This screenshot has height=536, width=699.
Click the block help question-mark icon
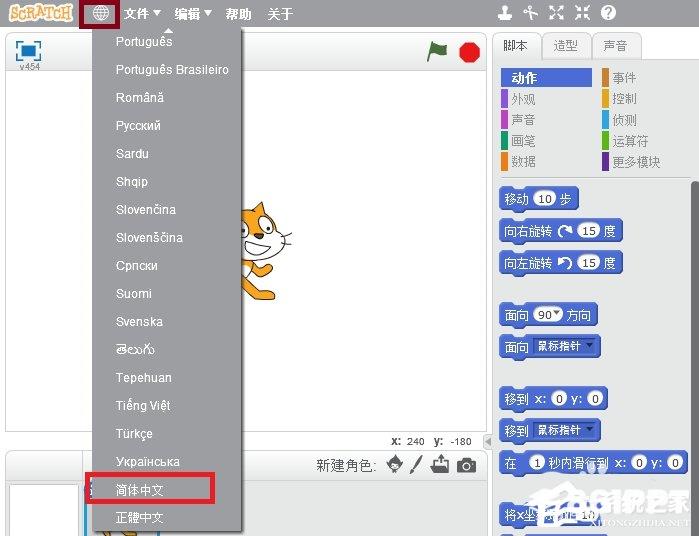coord(608,12)
